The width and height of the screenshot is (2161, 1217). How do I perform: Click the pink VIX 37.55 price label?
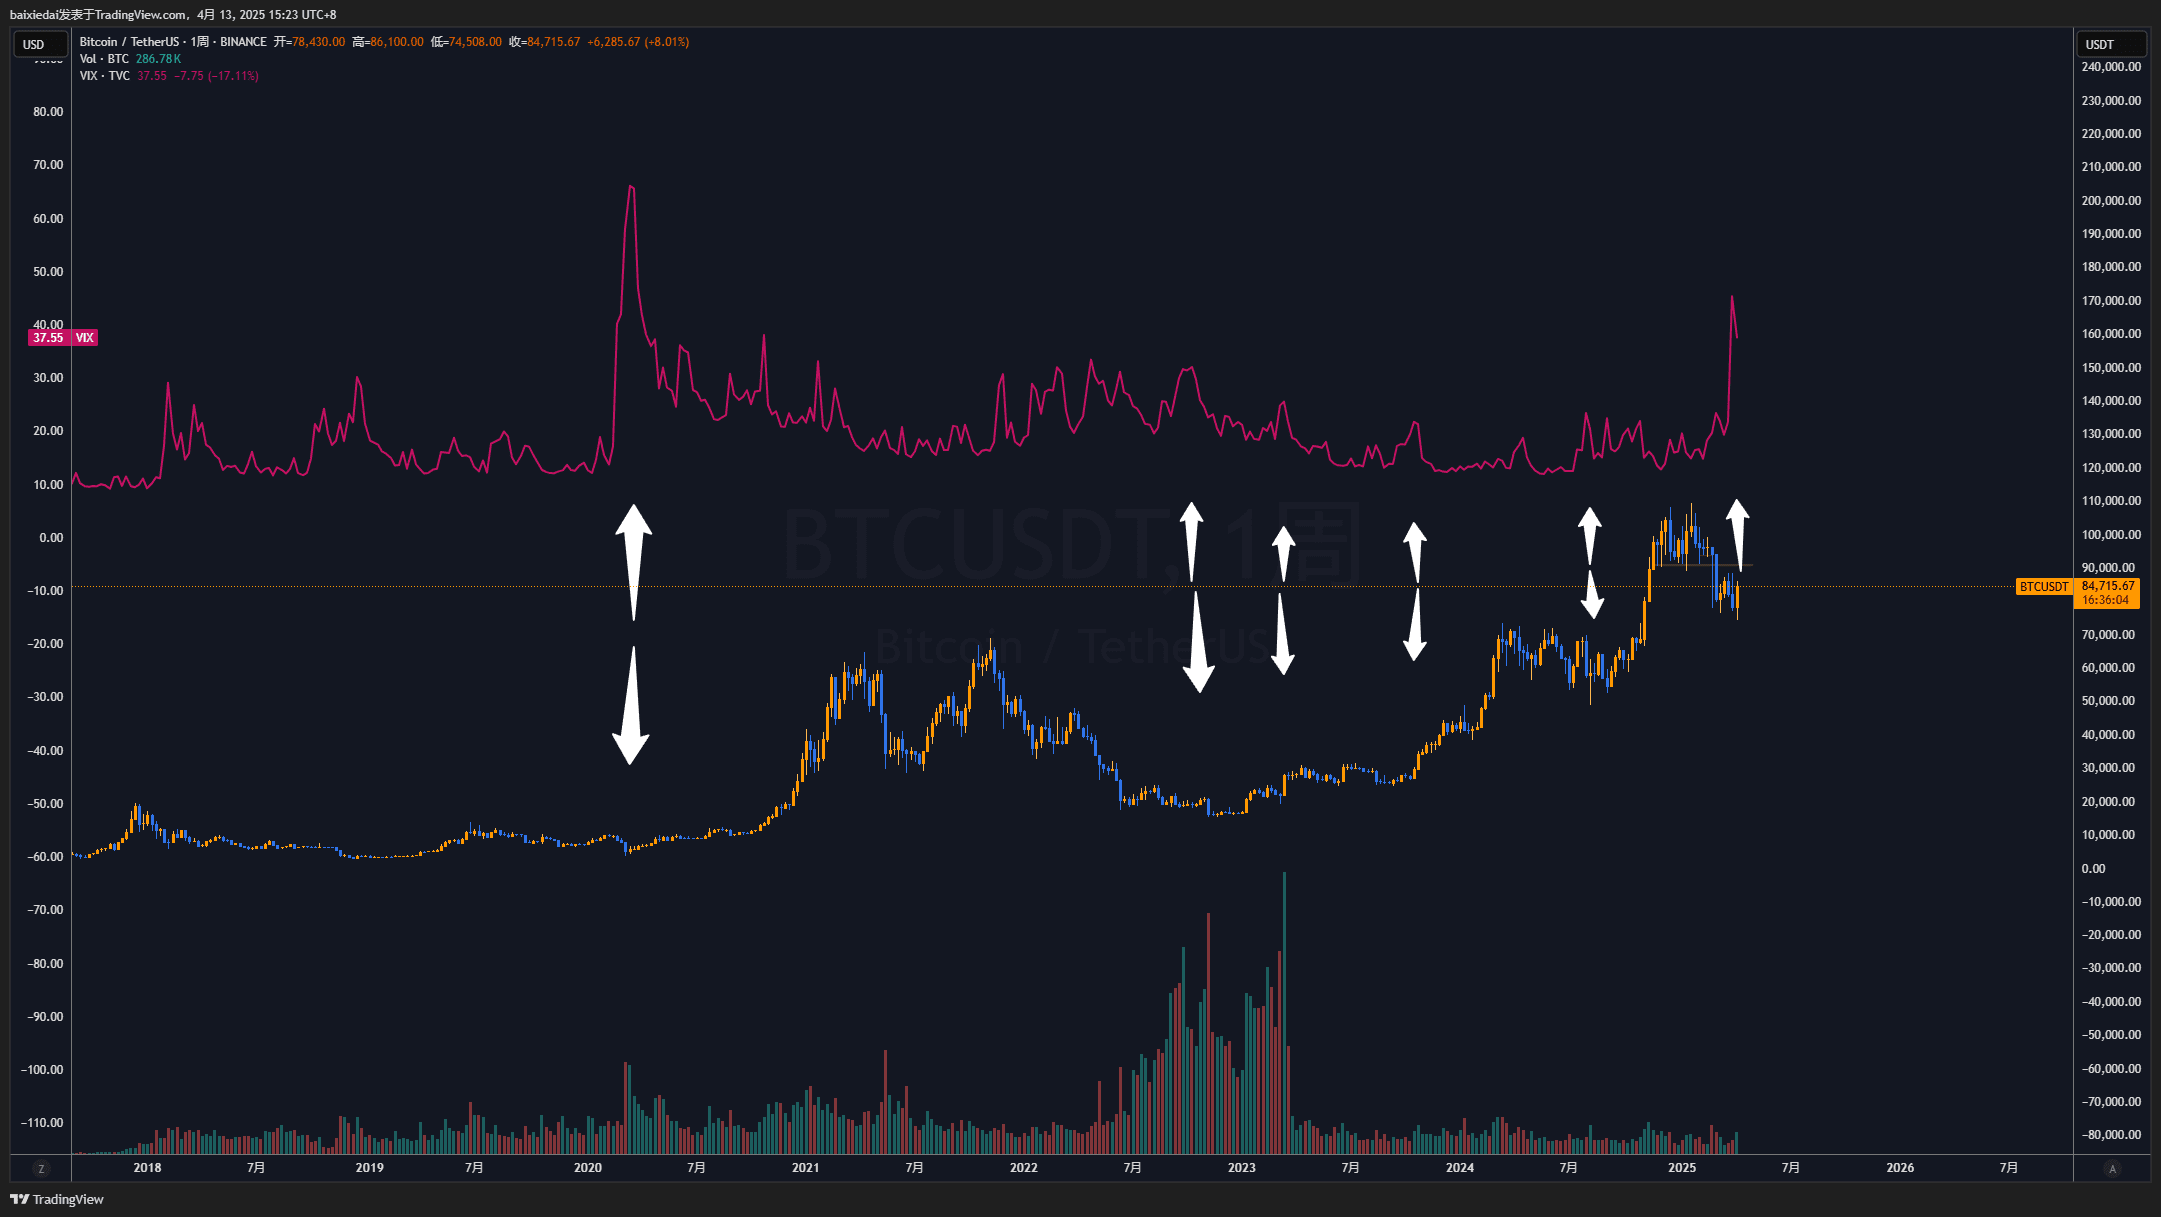63,338
